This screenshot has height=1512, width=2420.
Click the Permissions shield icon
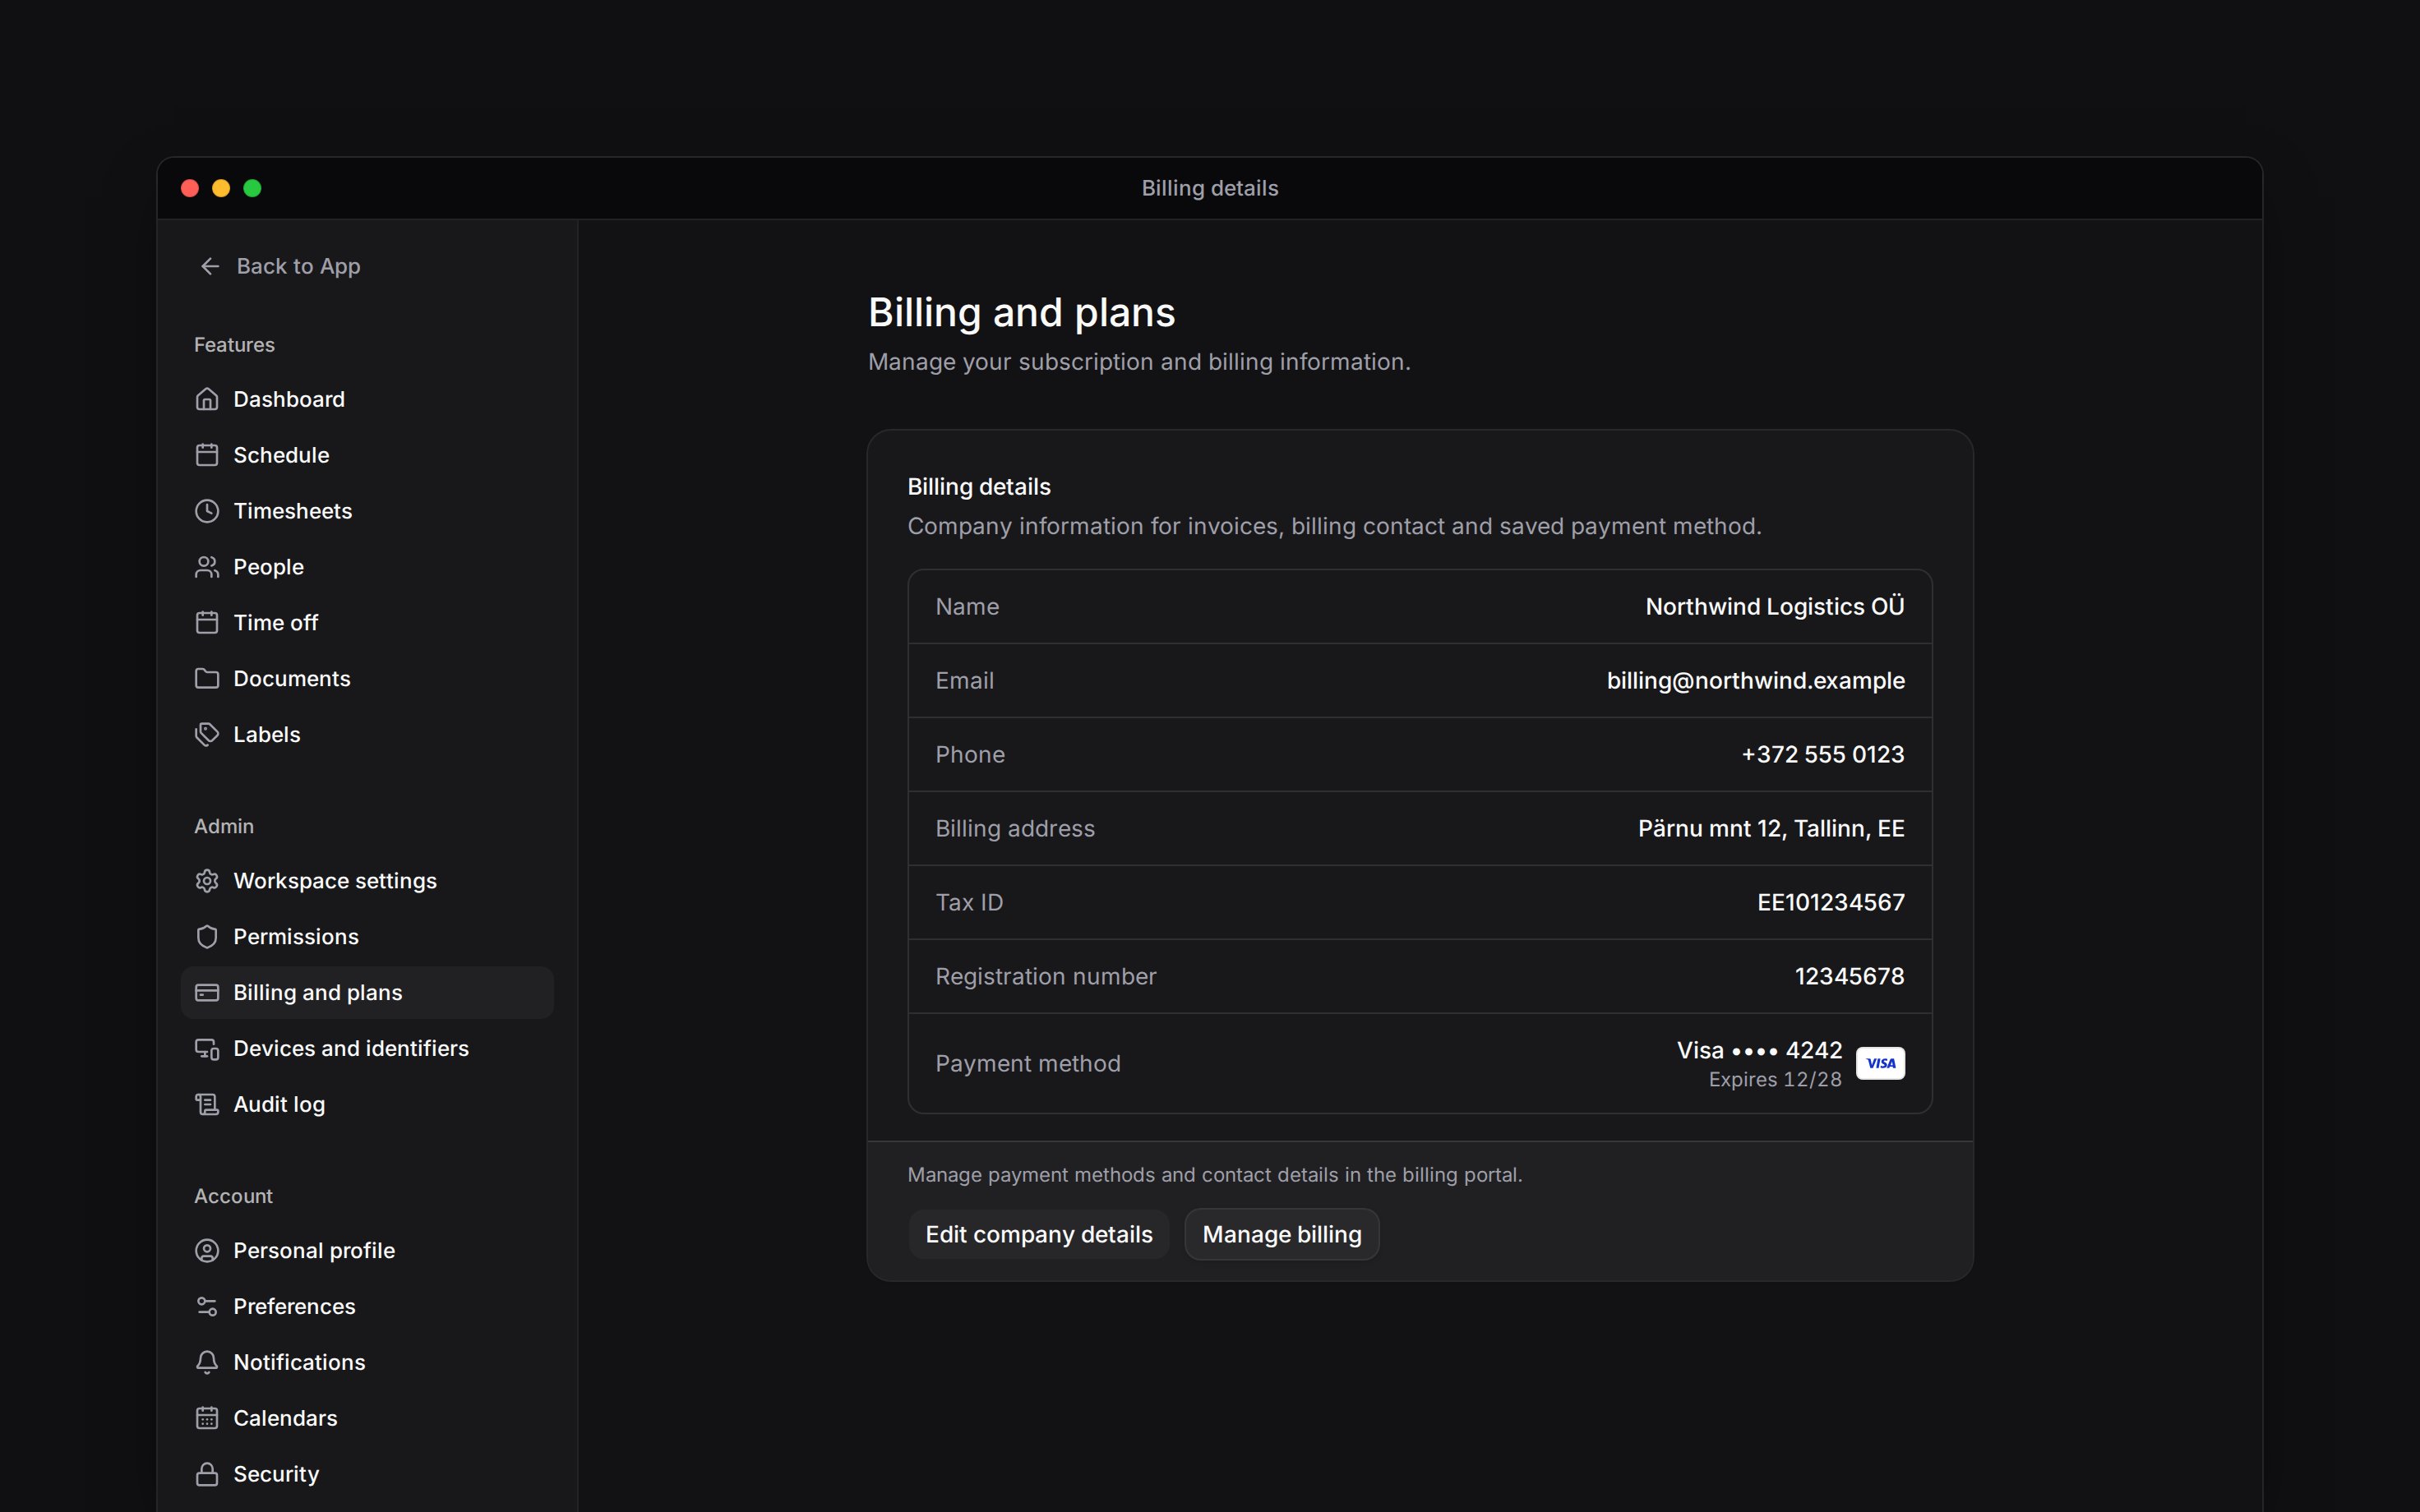point(207,937)
